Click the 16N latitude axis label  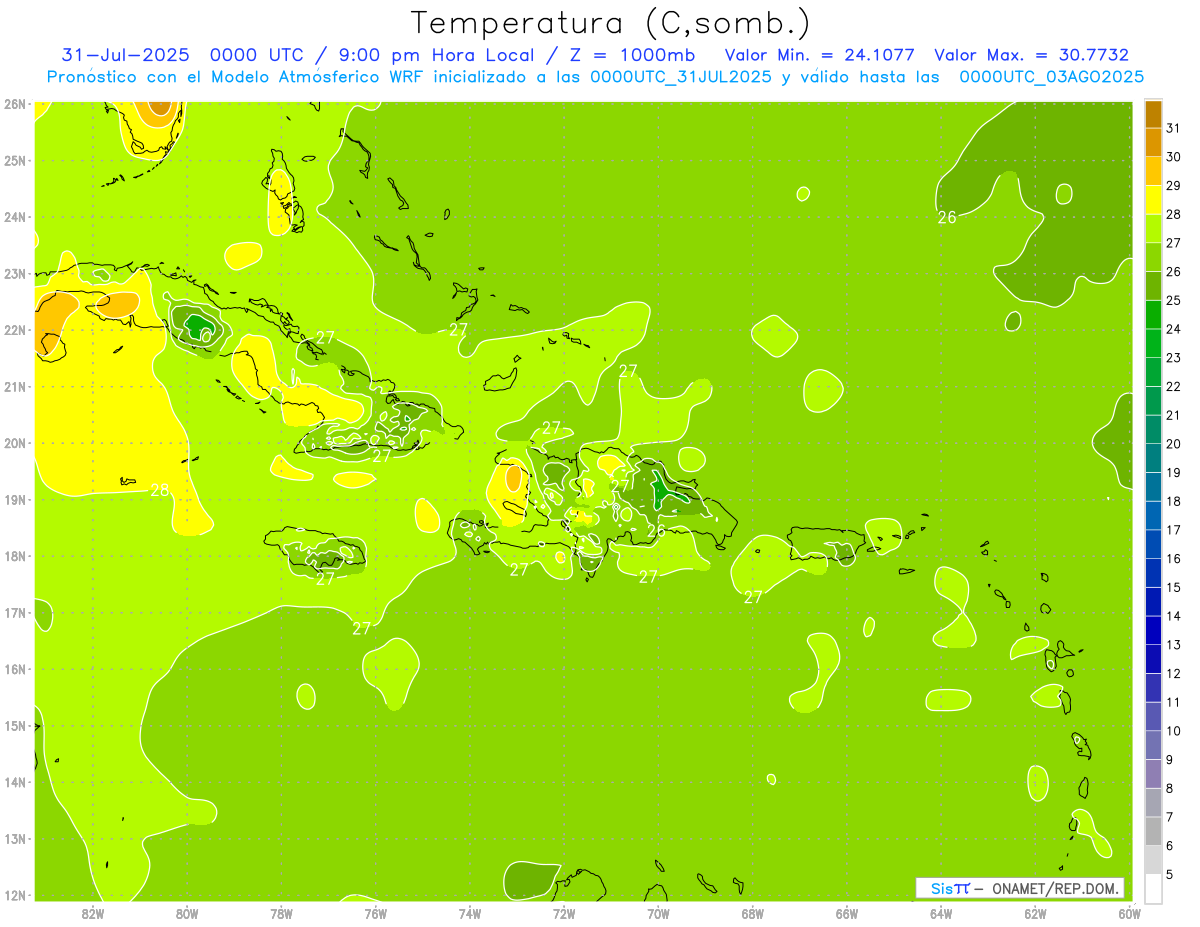coord(16,669)
